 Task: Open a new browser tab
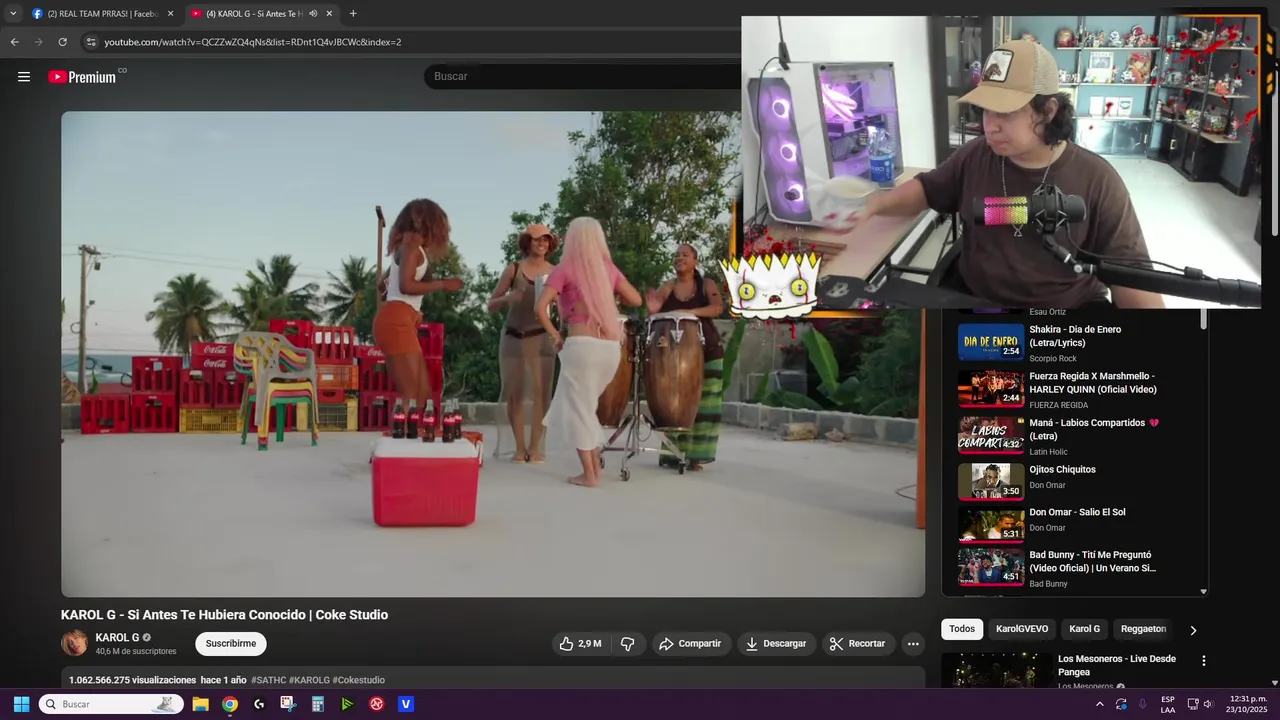tap(353, 14)
